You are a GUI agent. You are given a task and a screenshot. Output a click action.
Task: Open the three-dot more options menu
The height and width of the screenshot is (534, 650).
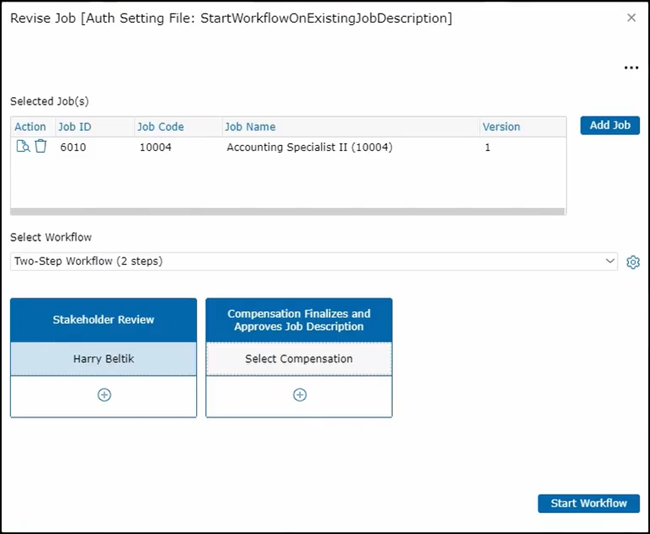point(631,68)
